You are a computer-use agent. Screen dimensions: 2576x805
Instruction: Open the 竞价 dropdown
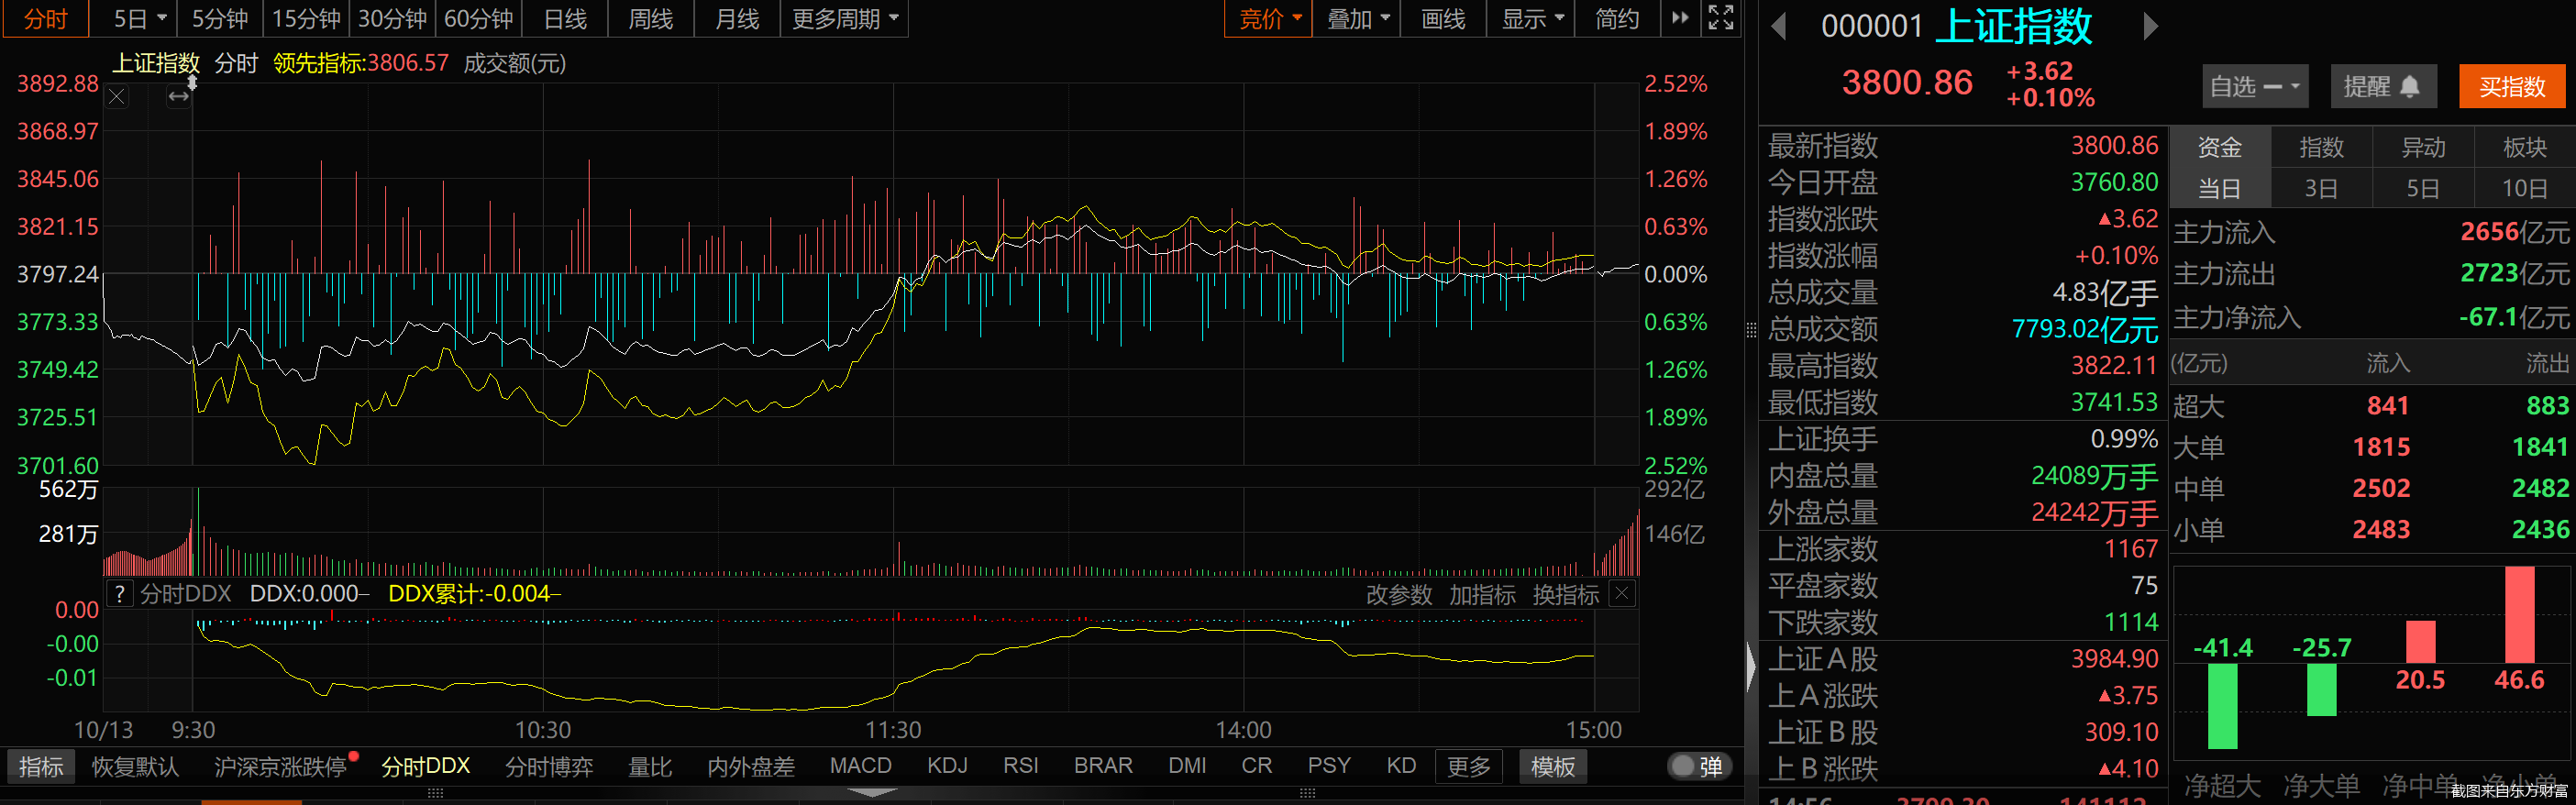click(x=1269, y=19)
